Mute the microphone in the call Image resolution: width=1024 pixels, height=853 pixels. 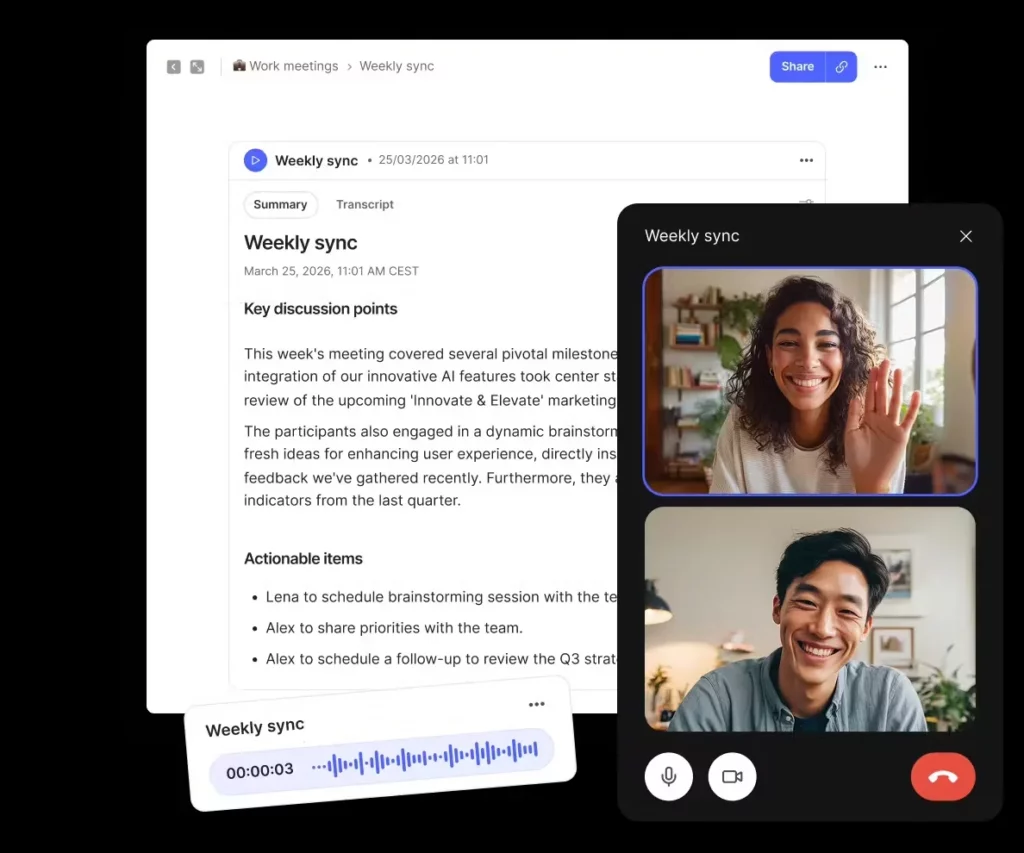tap(669, 777)
